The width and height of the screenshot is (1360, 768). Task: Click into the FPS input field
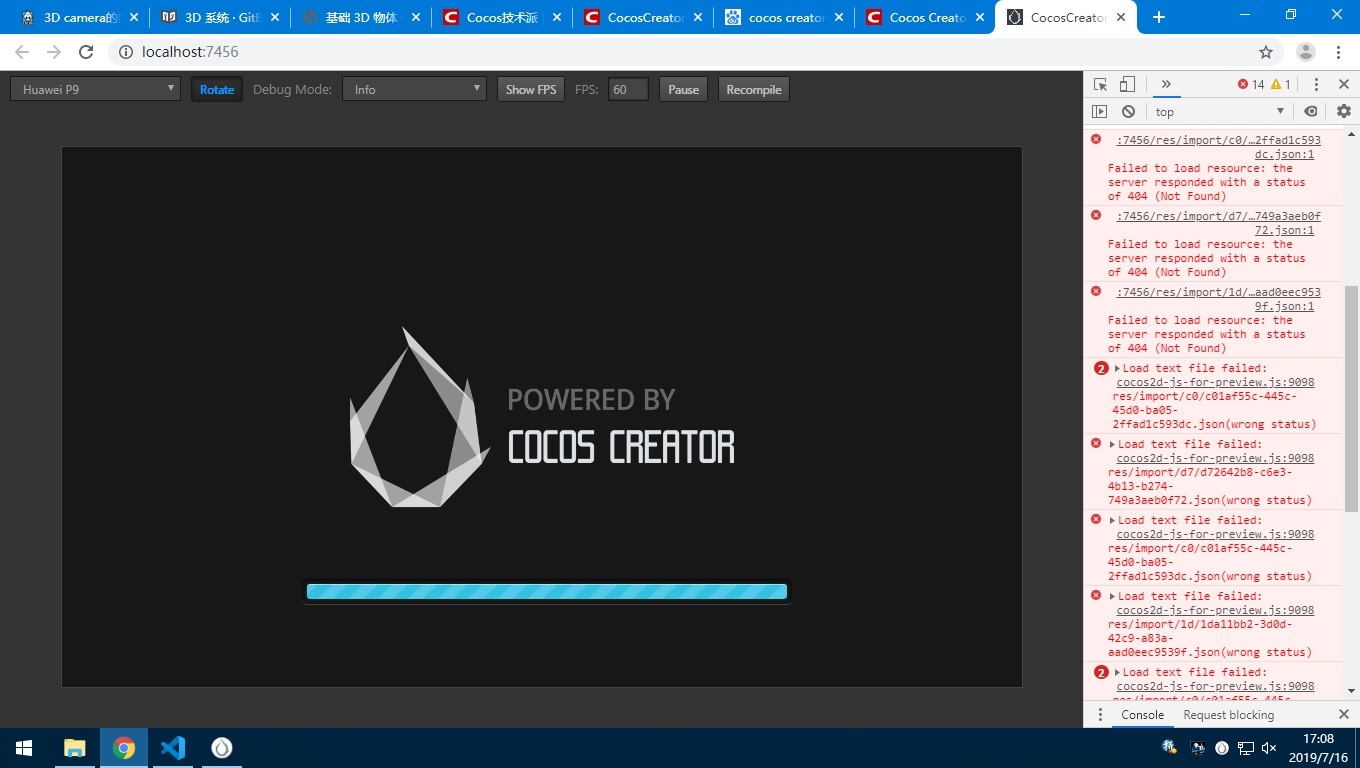pos(628,89)
